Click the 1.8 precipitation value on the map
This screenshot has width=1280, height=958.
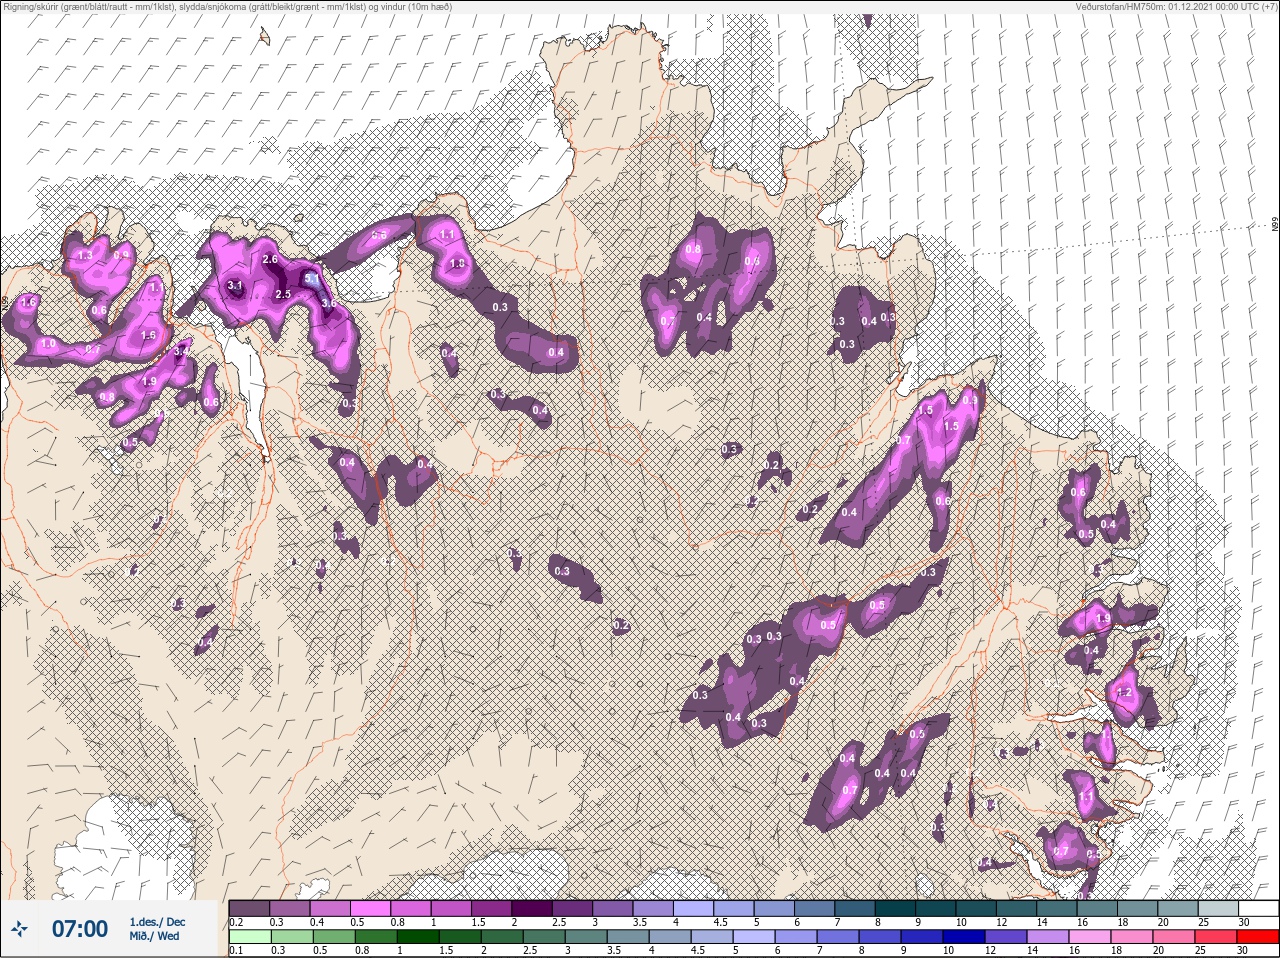click(457, 264)
